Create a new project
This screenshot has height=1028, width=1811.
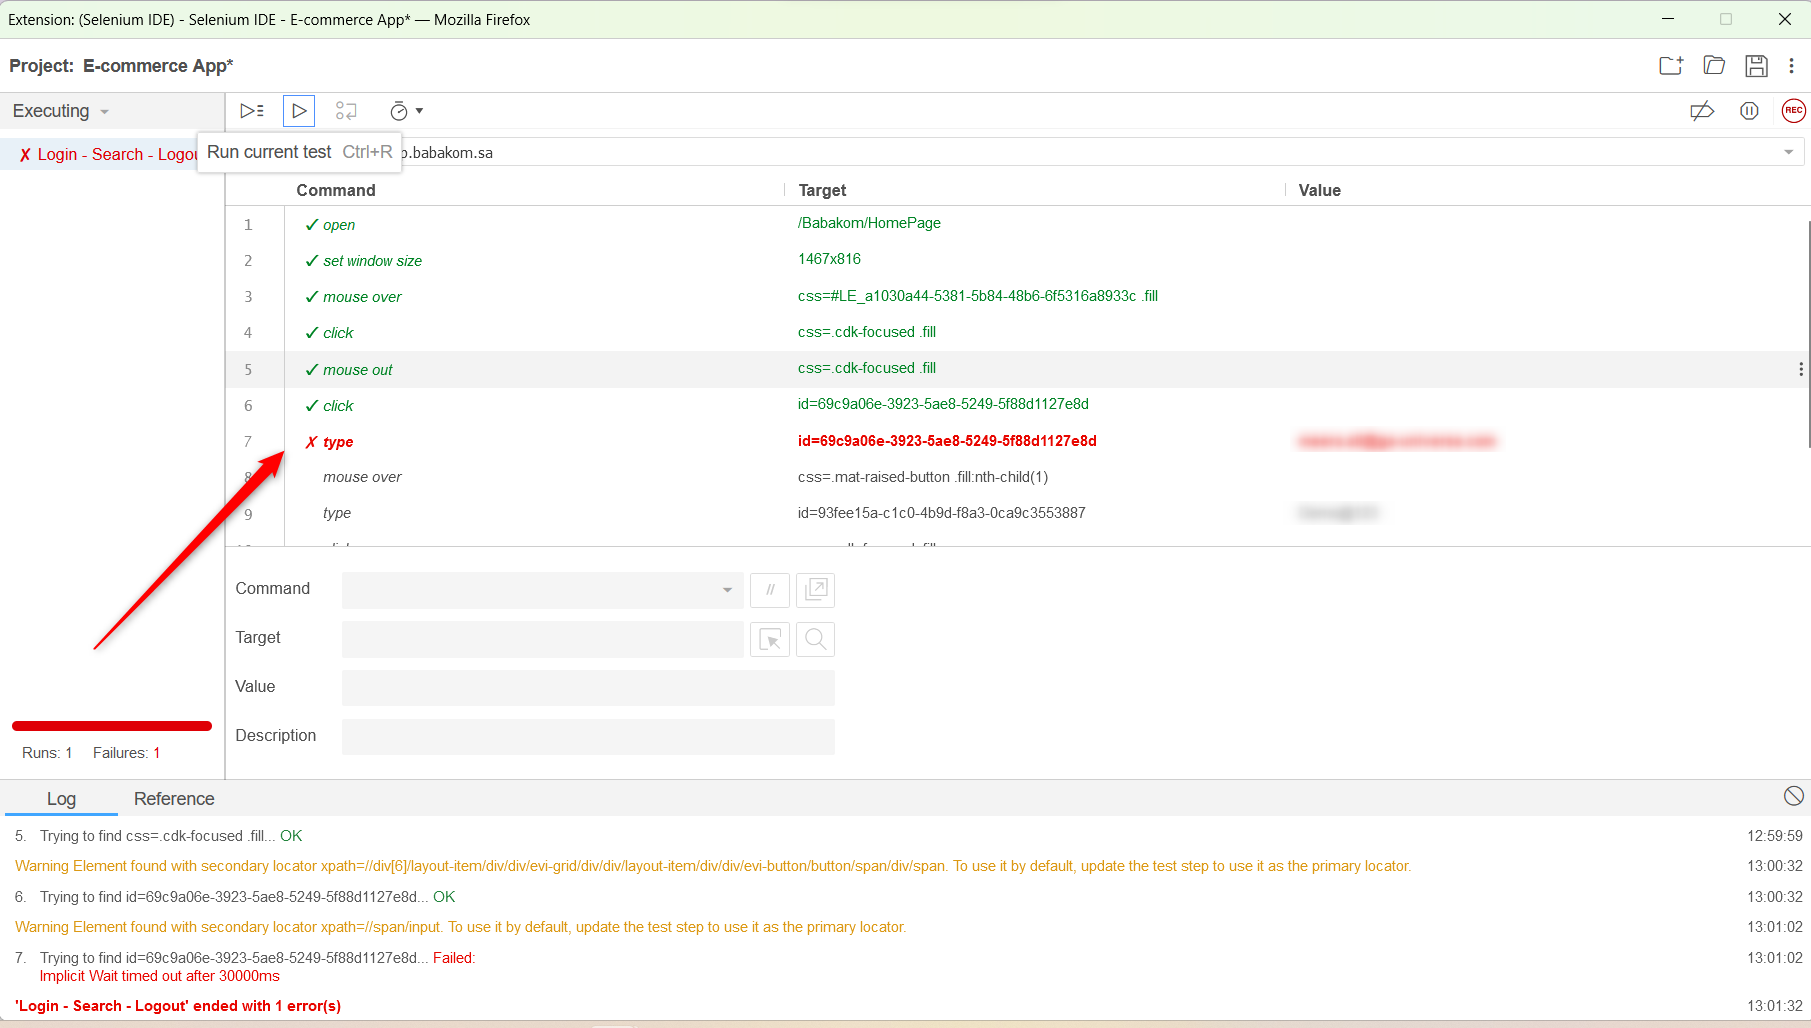1670,65
